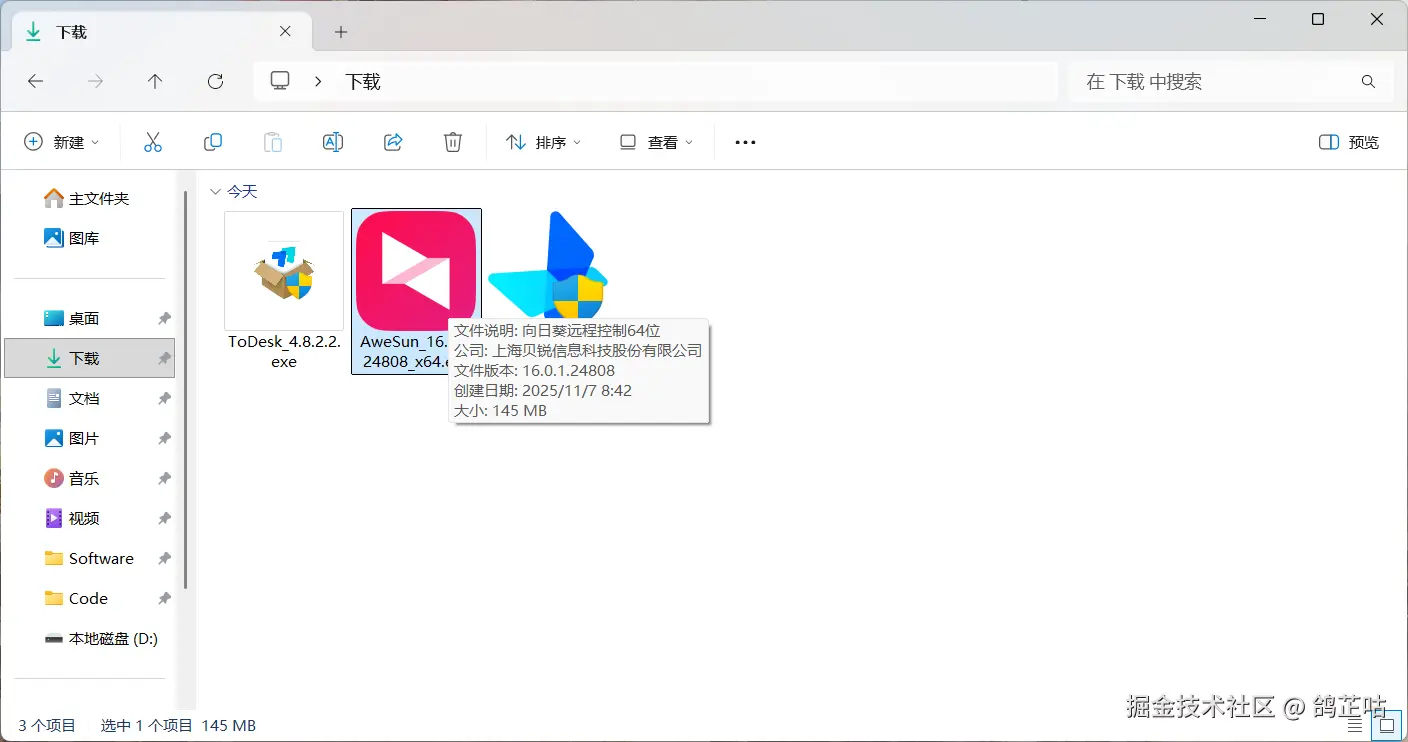Click the pin icon beside Code
The image size is (1408, 742).
point(164,598)
